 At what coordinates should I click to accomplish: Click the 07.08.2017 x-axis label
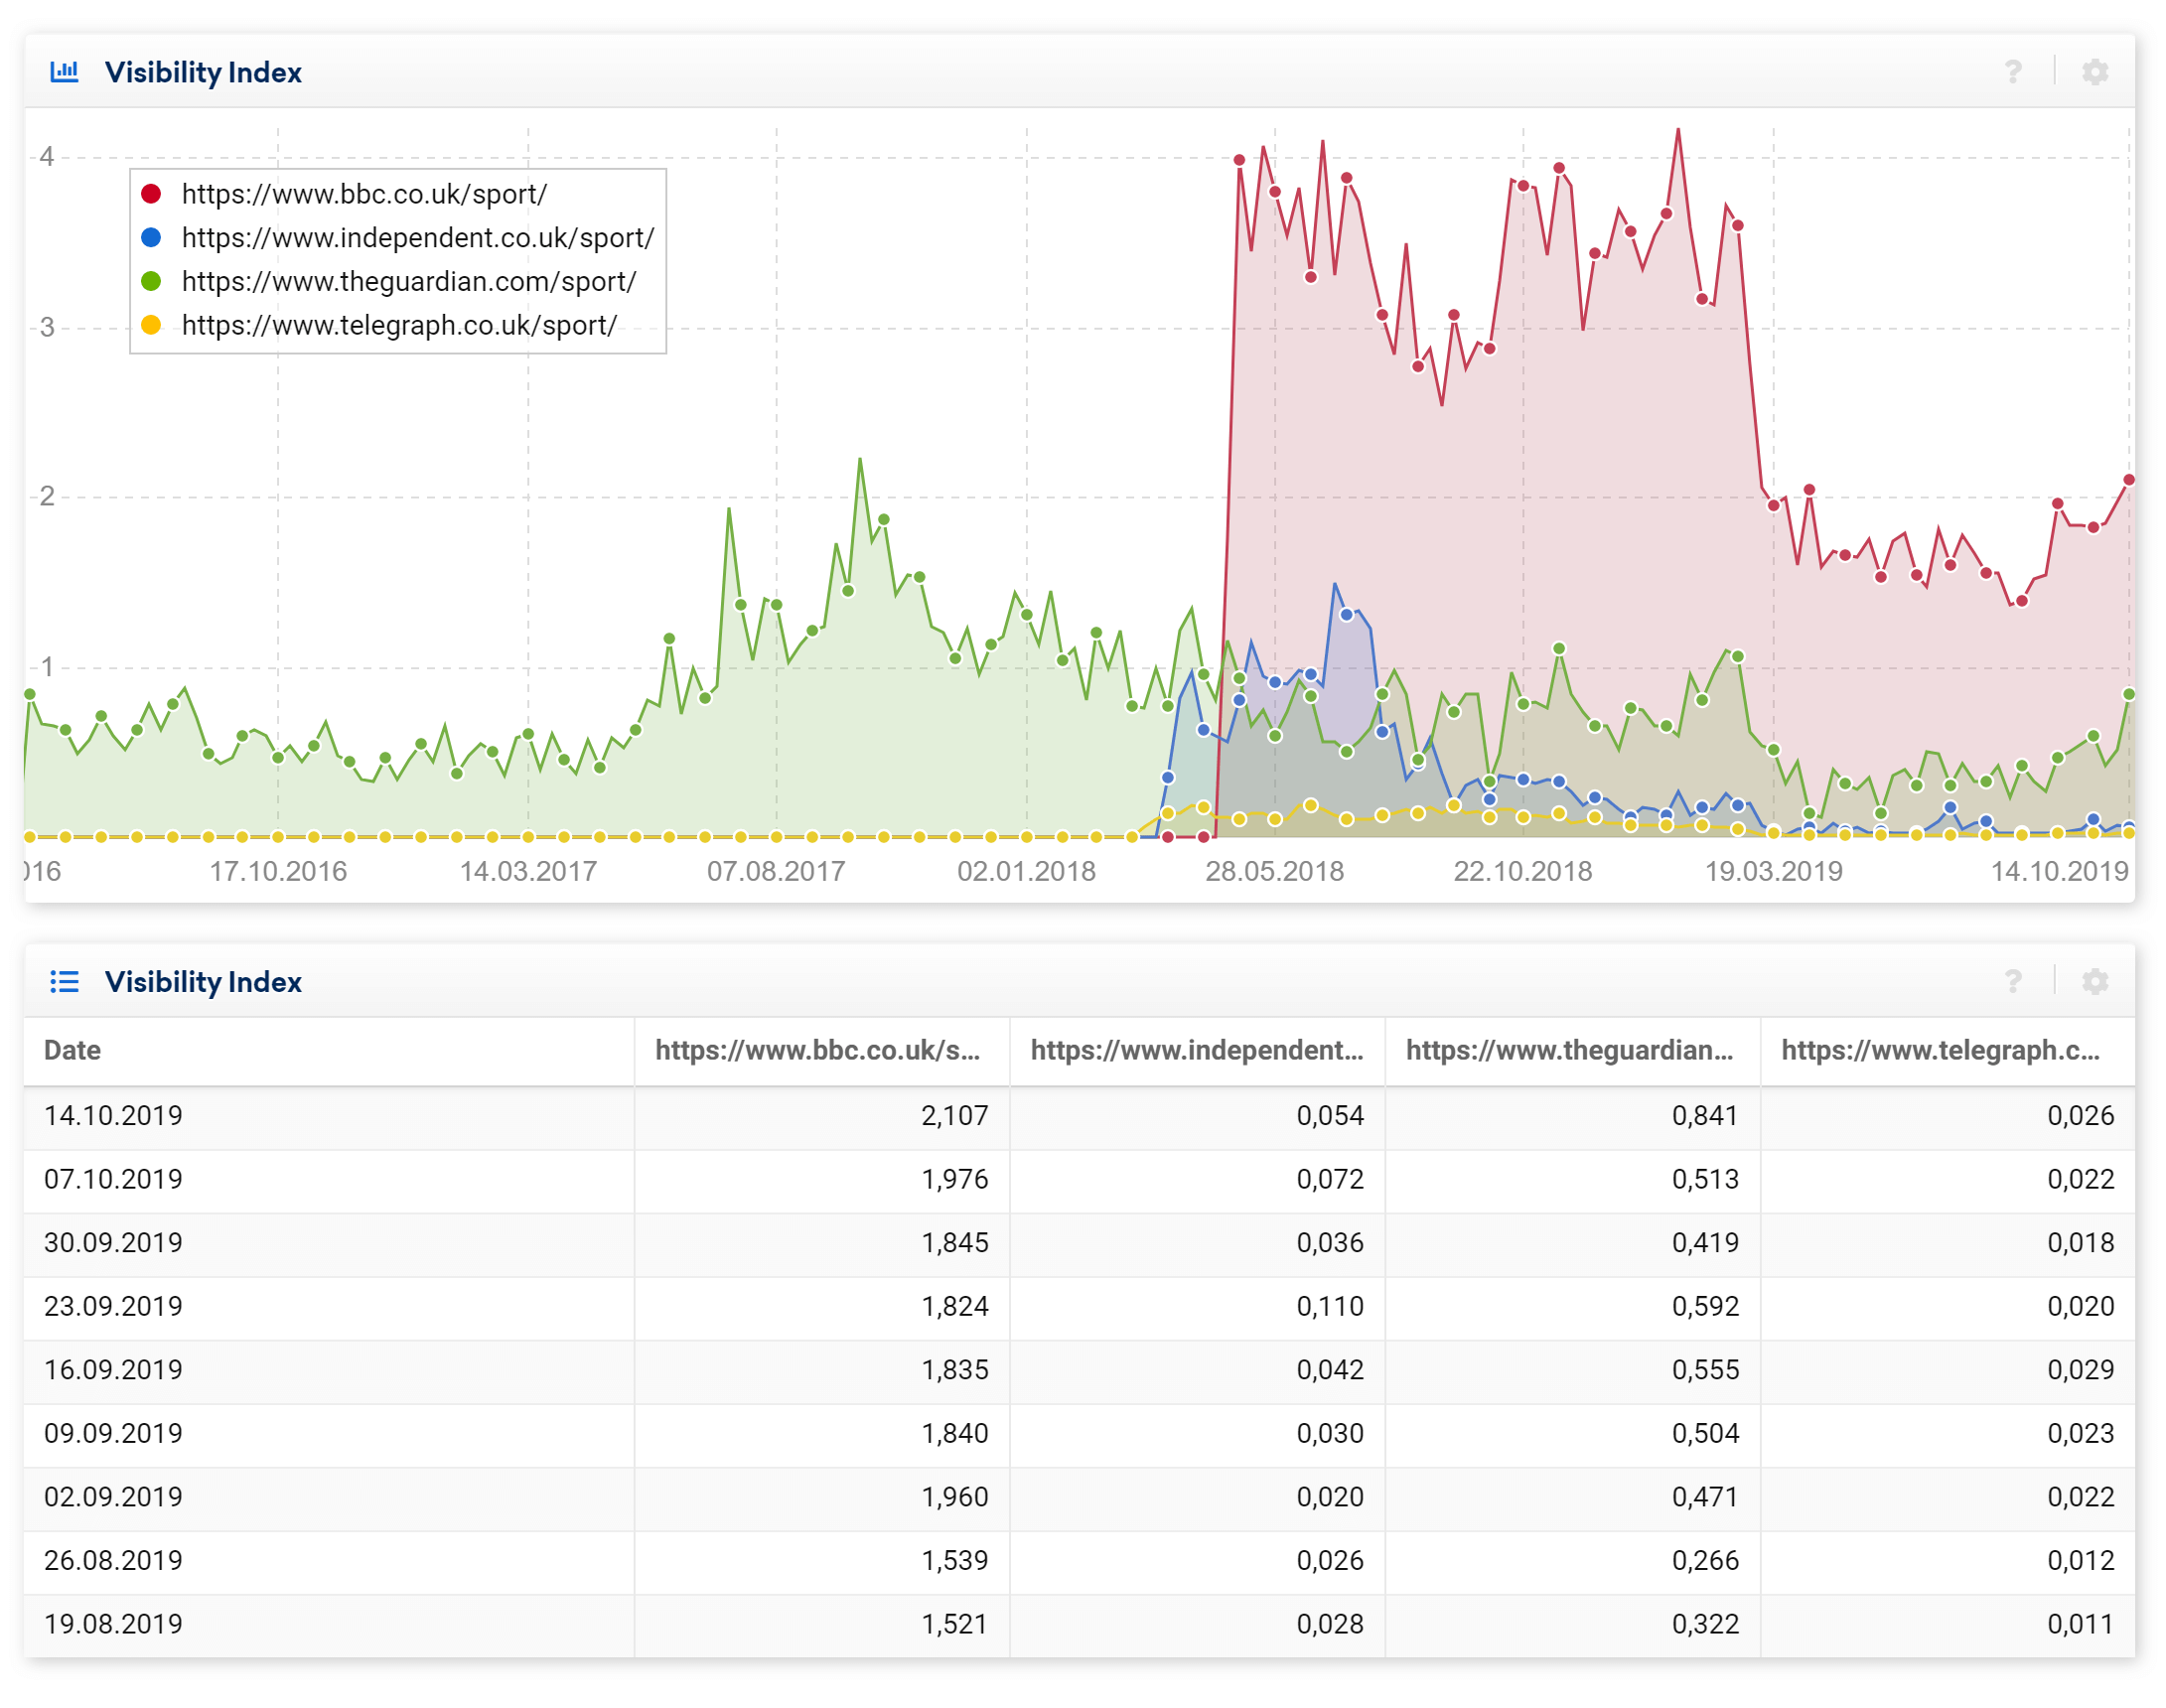click(x=776, y=871)
